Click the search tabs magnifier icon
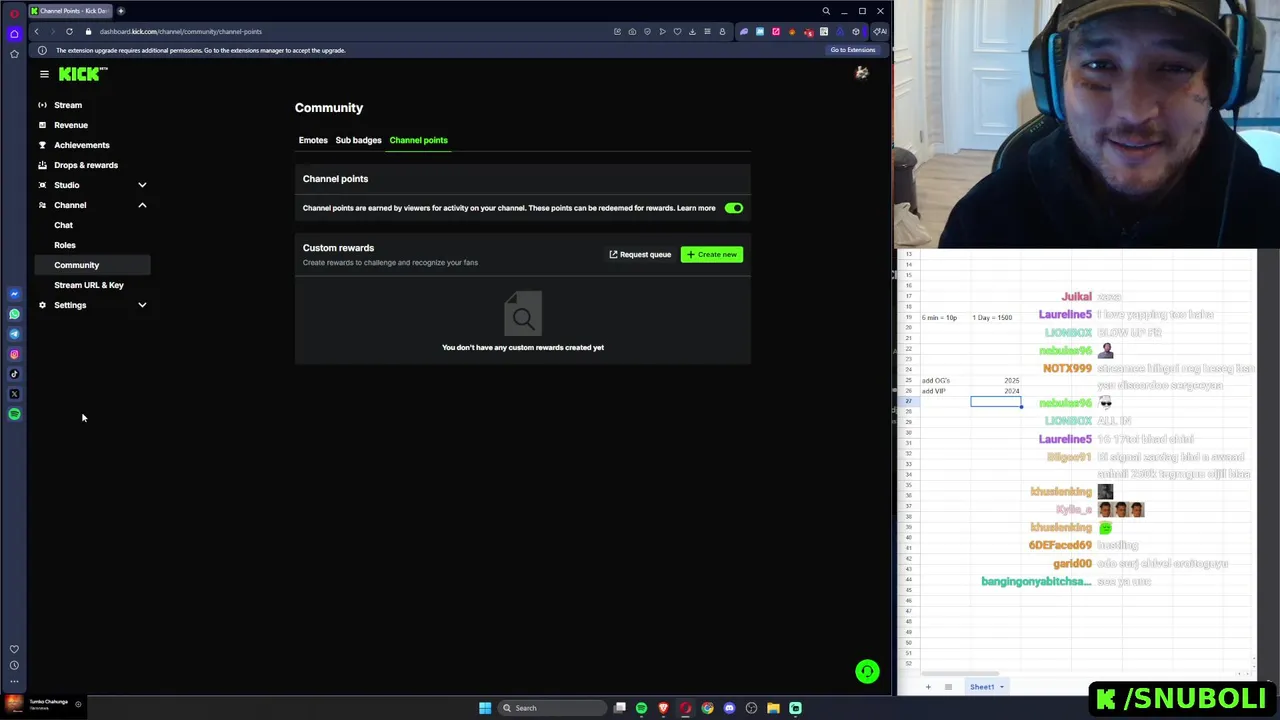The image size is (1280, 720). [x=826, y=11]
